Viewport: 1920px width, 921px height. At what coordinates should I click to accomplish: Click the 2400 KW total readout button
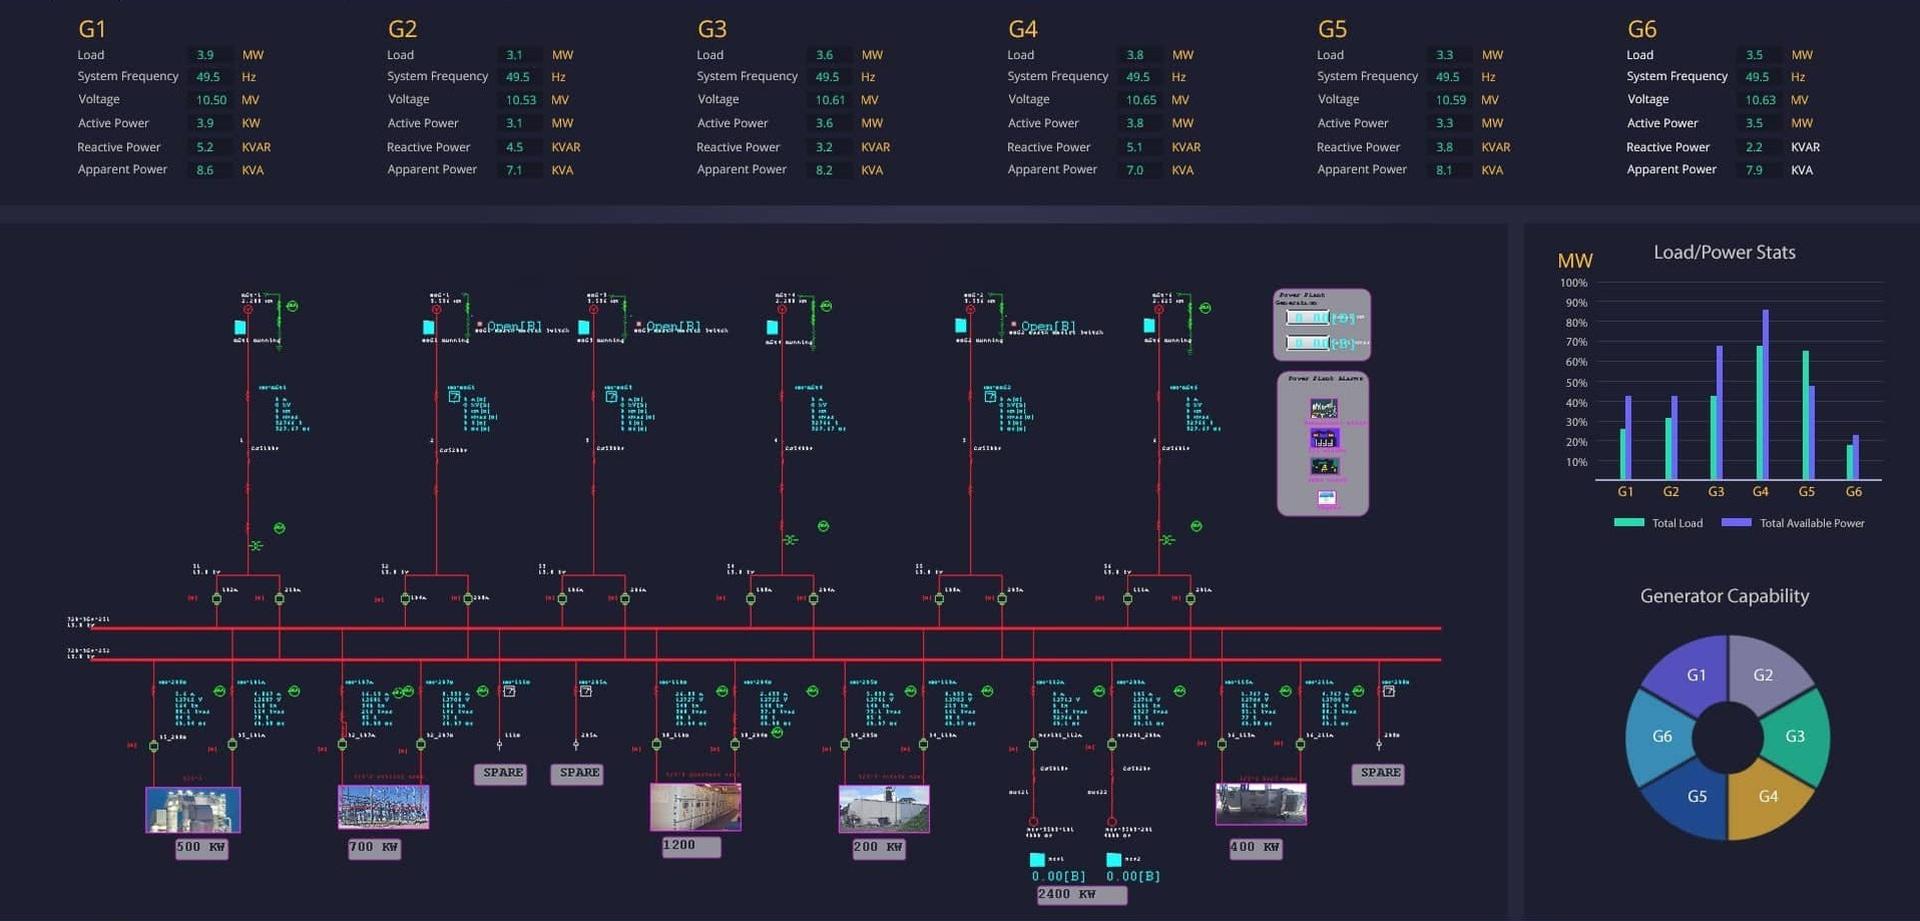pyautogui.click(x=1081, y=894)
